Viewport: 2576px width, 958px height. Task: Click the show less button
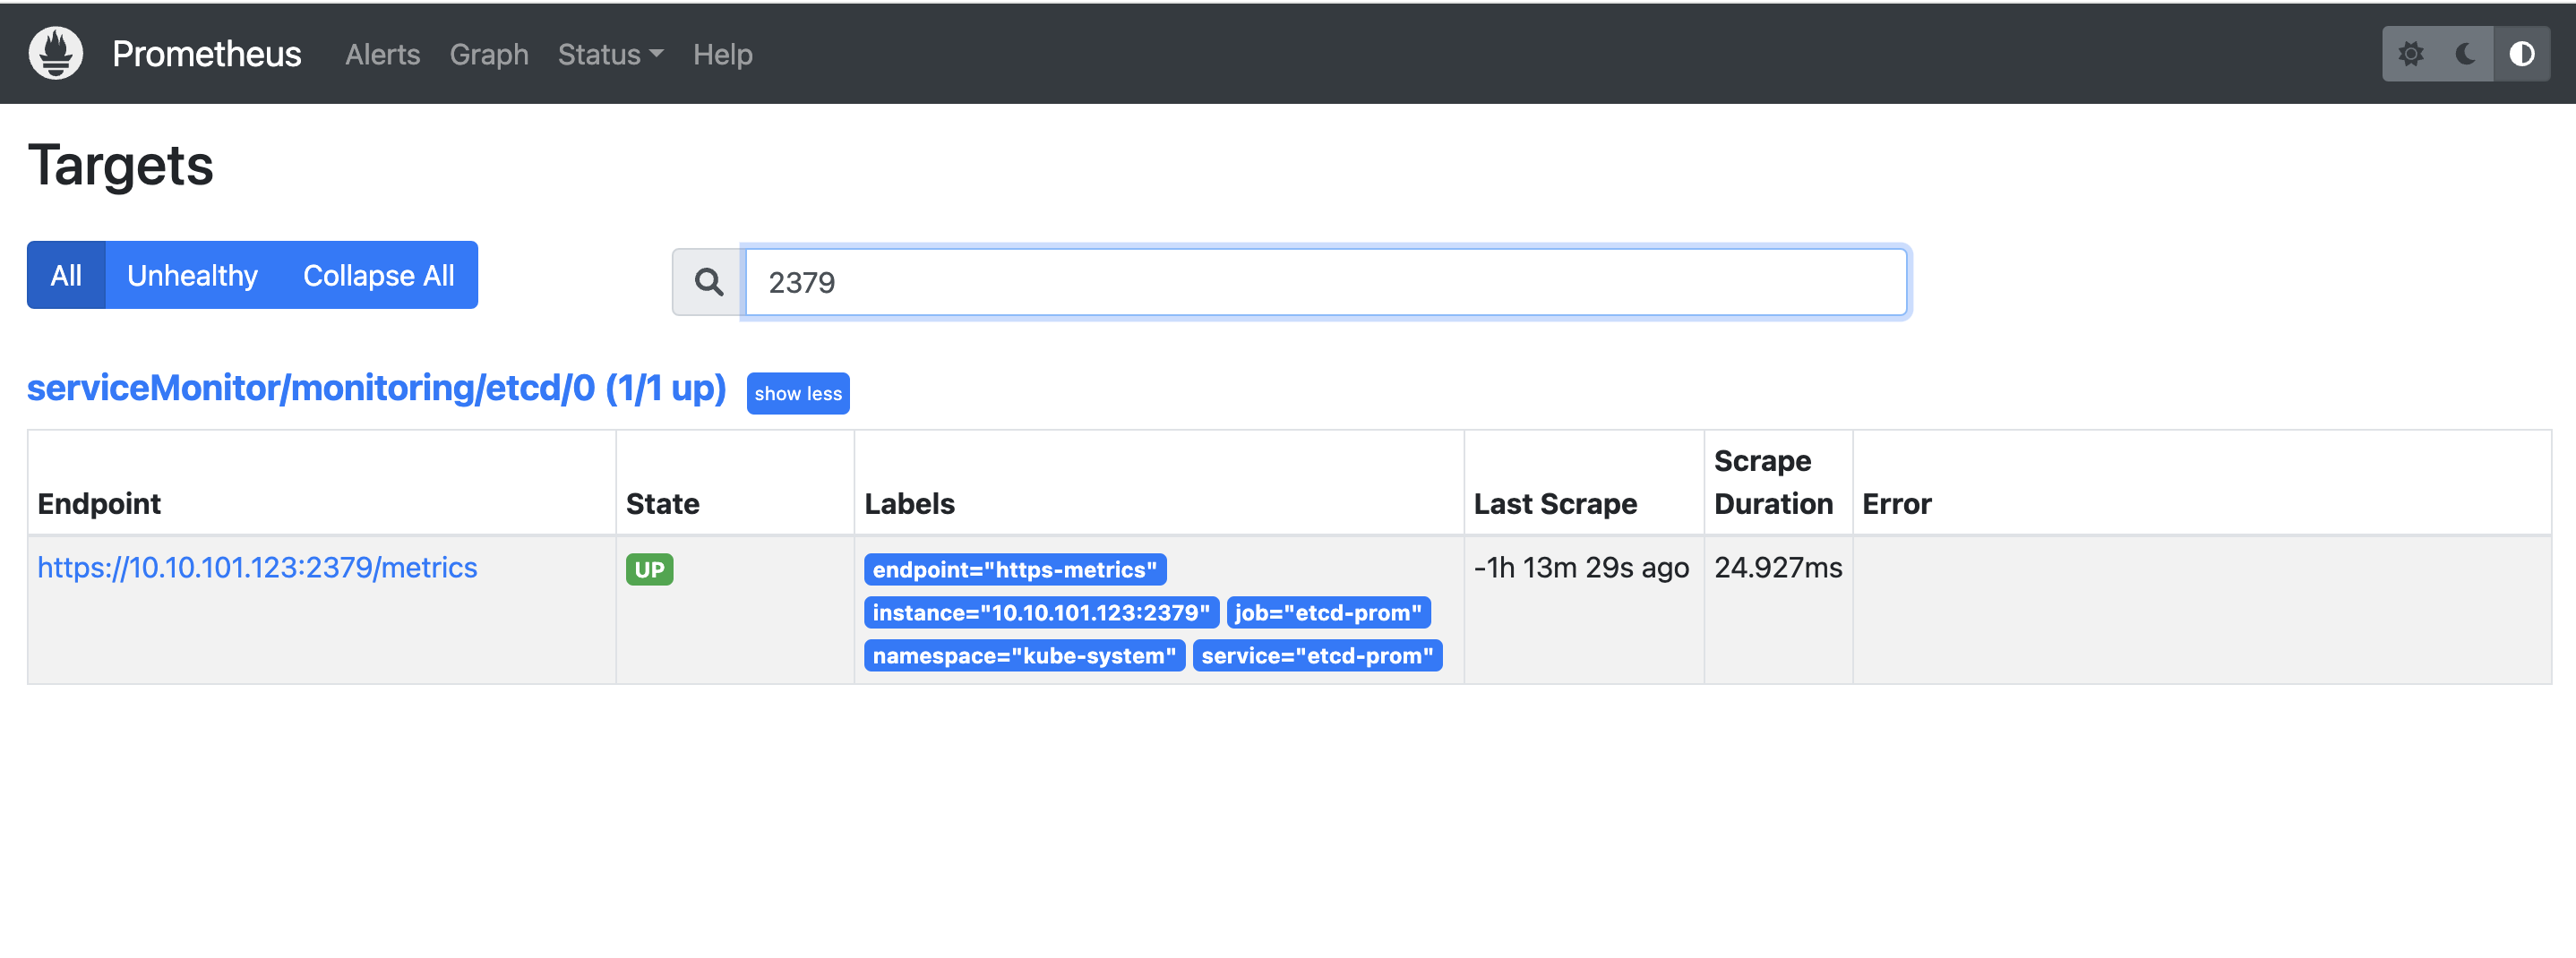tap(798, 393)
